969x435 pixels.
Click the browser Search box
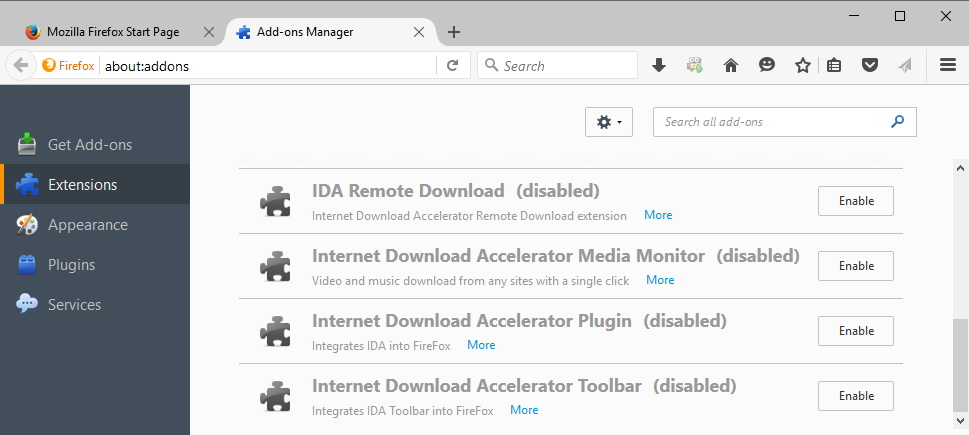[557, 65]
